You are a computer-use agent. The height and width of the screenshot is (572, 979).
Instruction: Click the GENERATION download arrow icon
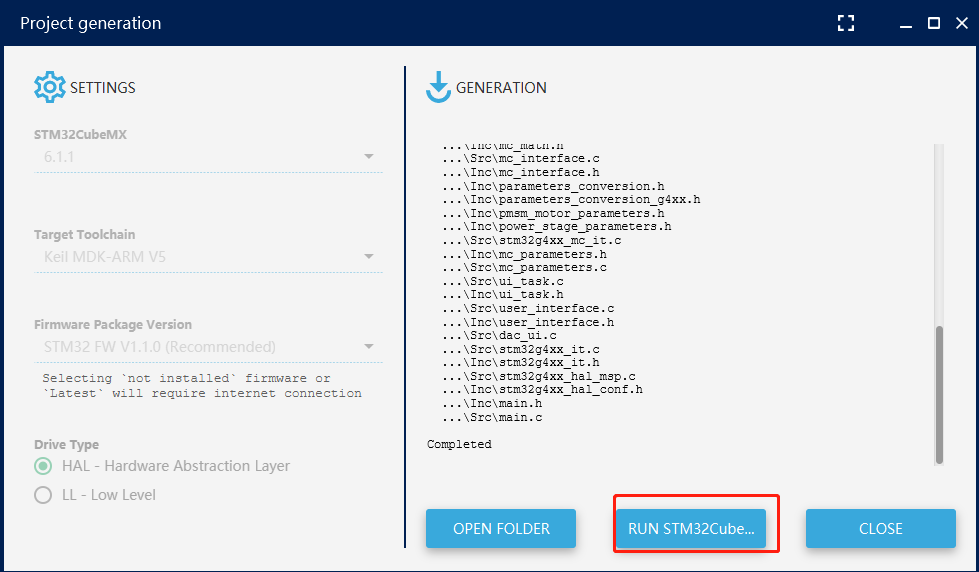pyautogui.click(x=438, y=87)
